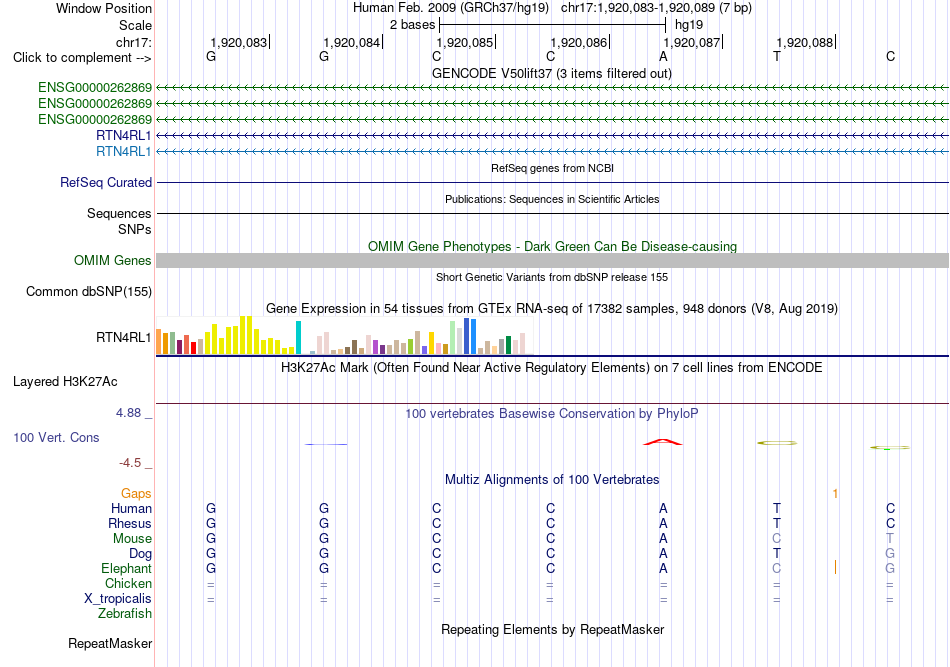Click the dark blue RTN4RL1 gene label

pyautogui.click(x=124, y=135)
